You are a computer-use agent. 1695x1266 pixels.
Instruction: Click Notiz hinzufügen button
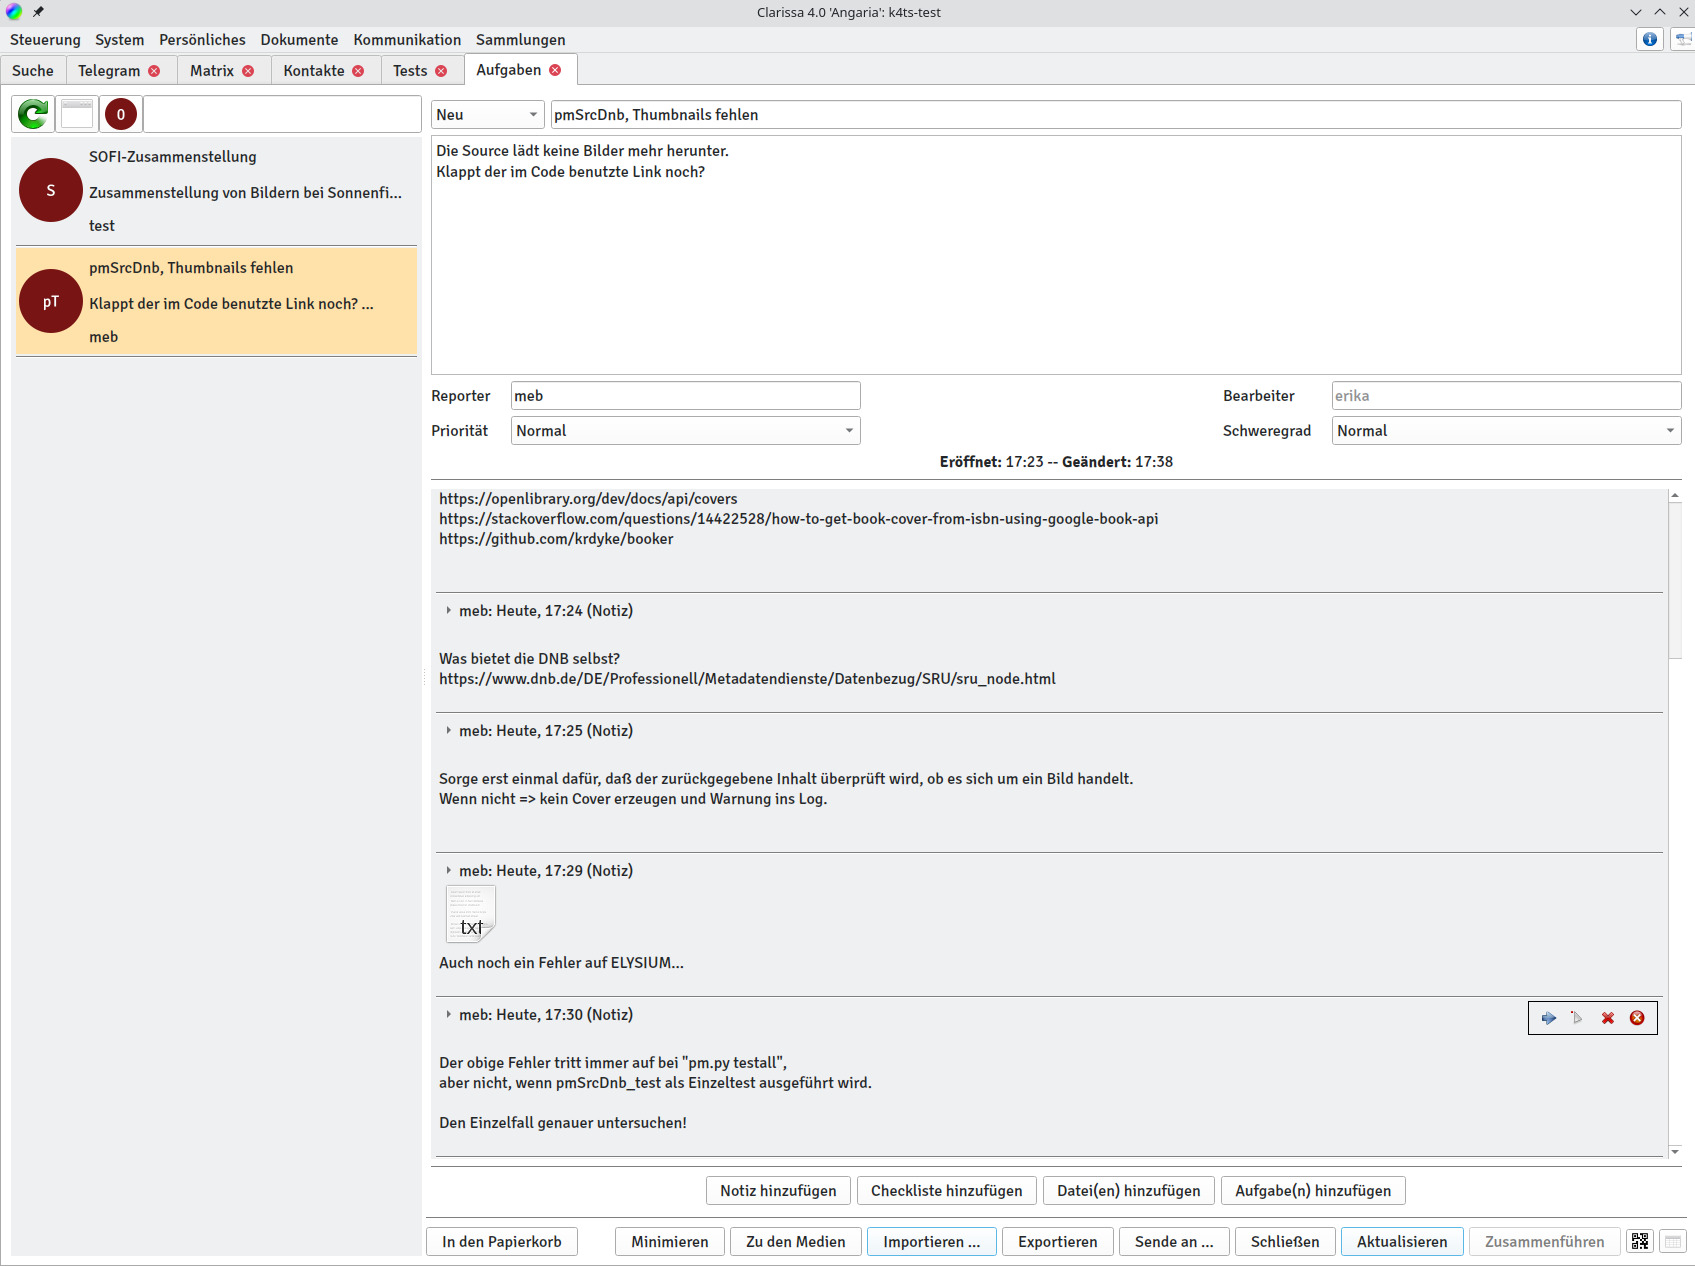pos(778,1191)
